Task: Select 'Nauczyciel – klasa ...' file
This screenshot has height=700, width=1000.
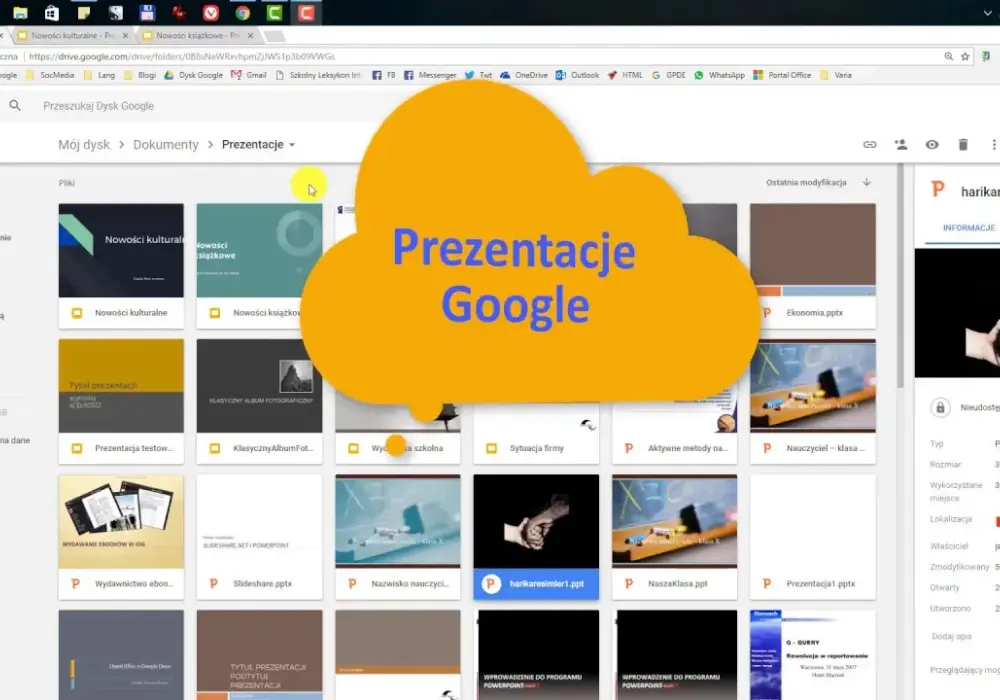Action: tap(812, 401)
